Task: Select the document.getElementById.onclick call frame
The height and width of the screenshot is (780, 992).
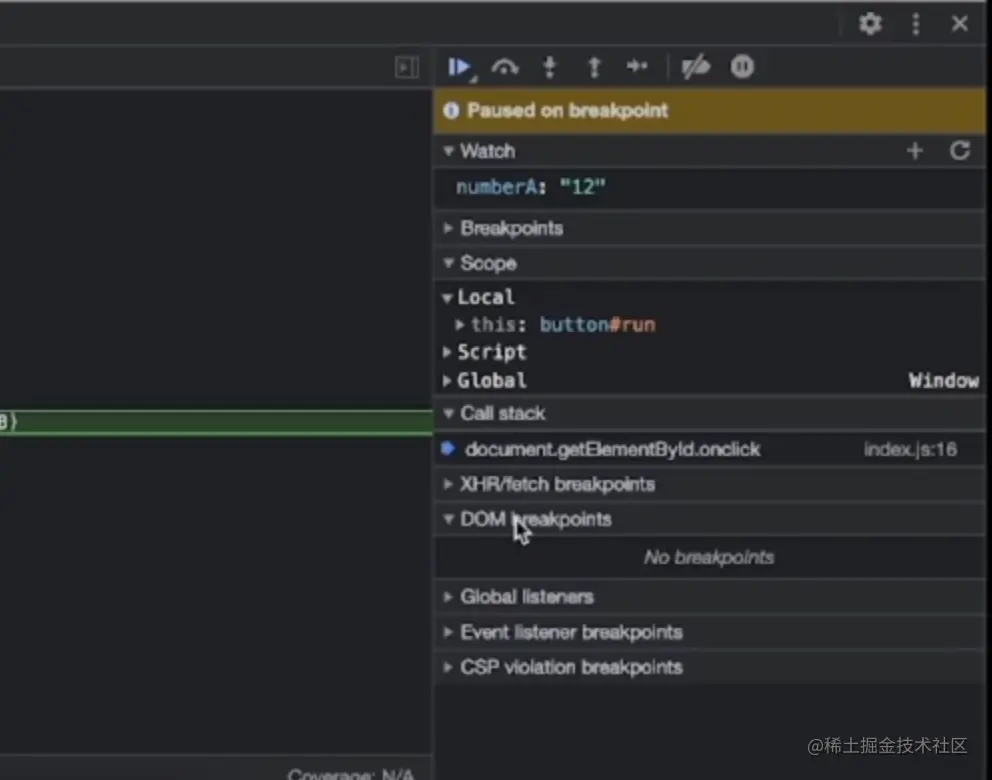Action: [x=612, y=450]
